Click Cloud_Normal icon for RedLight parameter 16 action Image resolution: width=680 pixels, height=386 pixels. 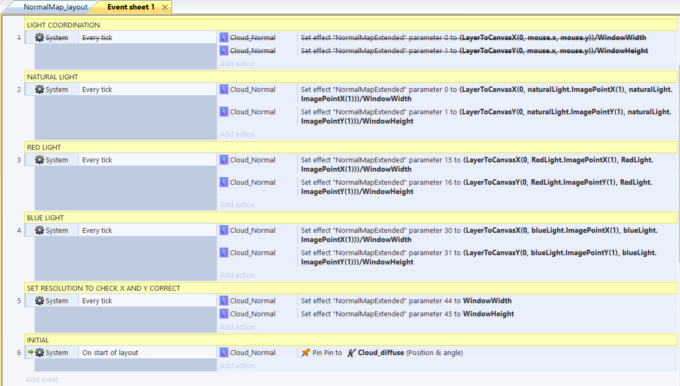[x=224, y=183]
